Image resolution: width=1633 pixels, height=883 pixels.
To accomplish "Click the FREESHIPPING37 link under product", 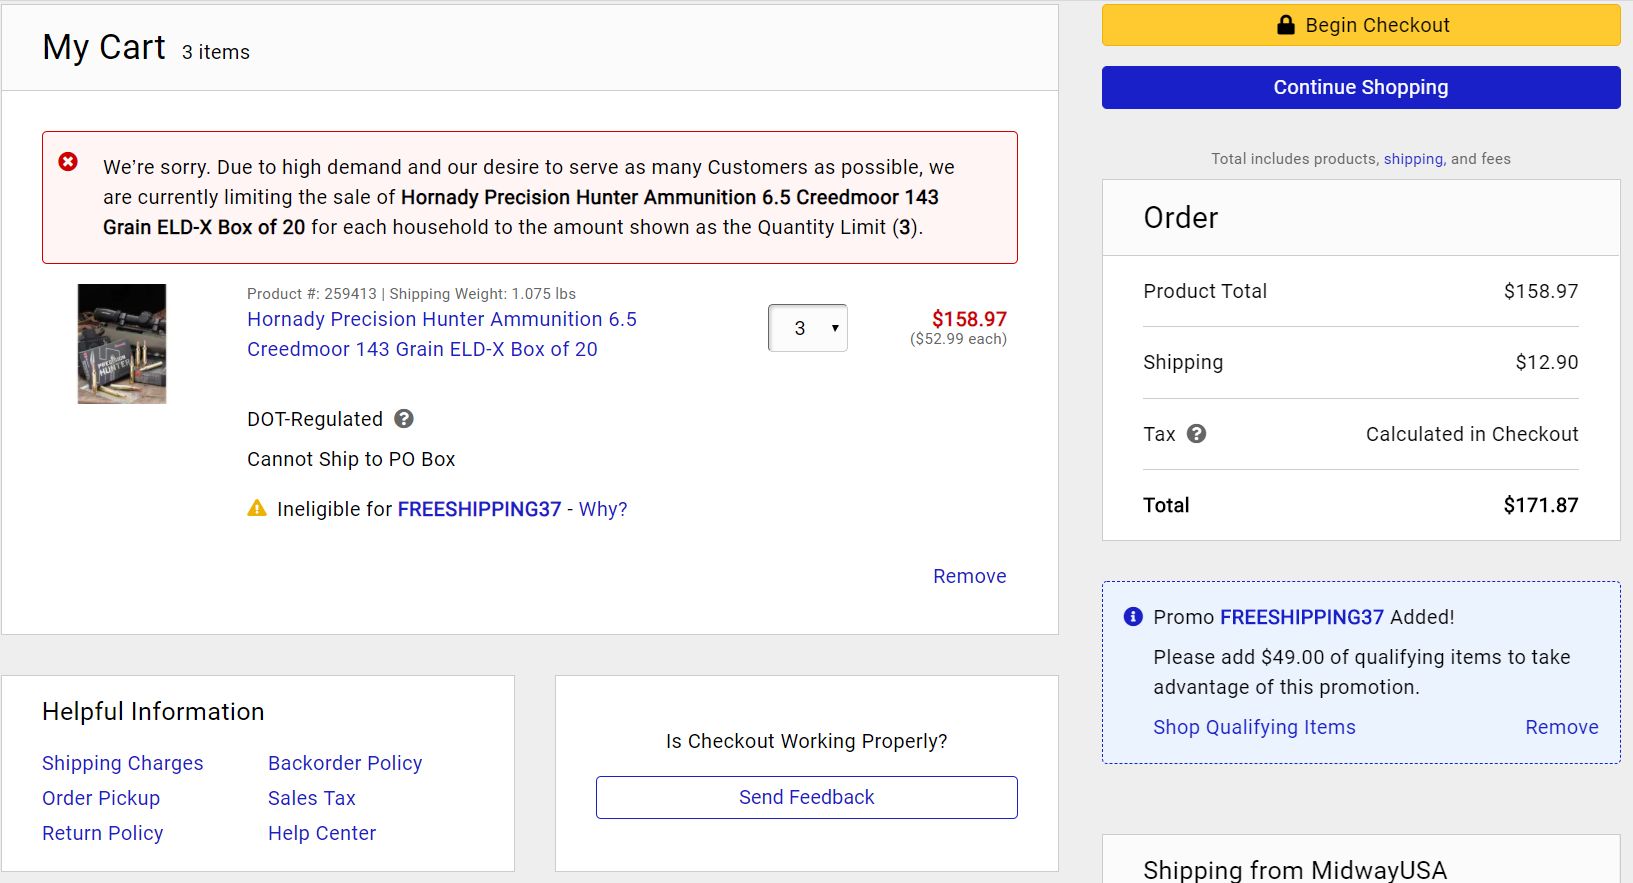I will coord(479,509).
